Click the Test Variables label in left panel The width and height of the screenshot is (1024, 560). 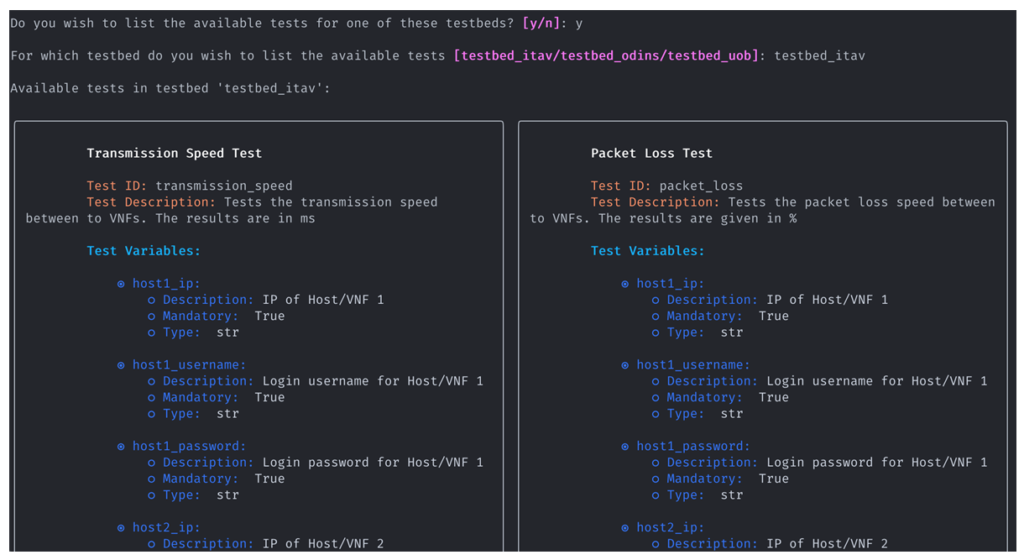coord(144,251)
